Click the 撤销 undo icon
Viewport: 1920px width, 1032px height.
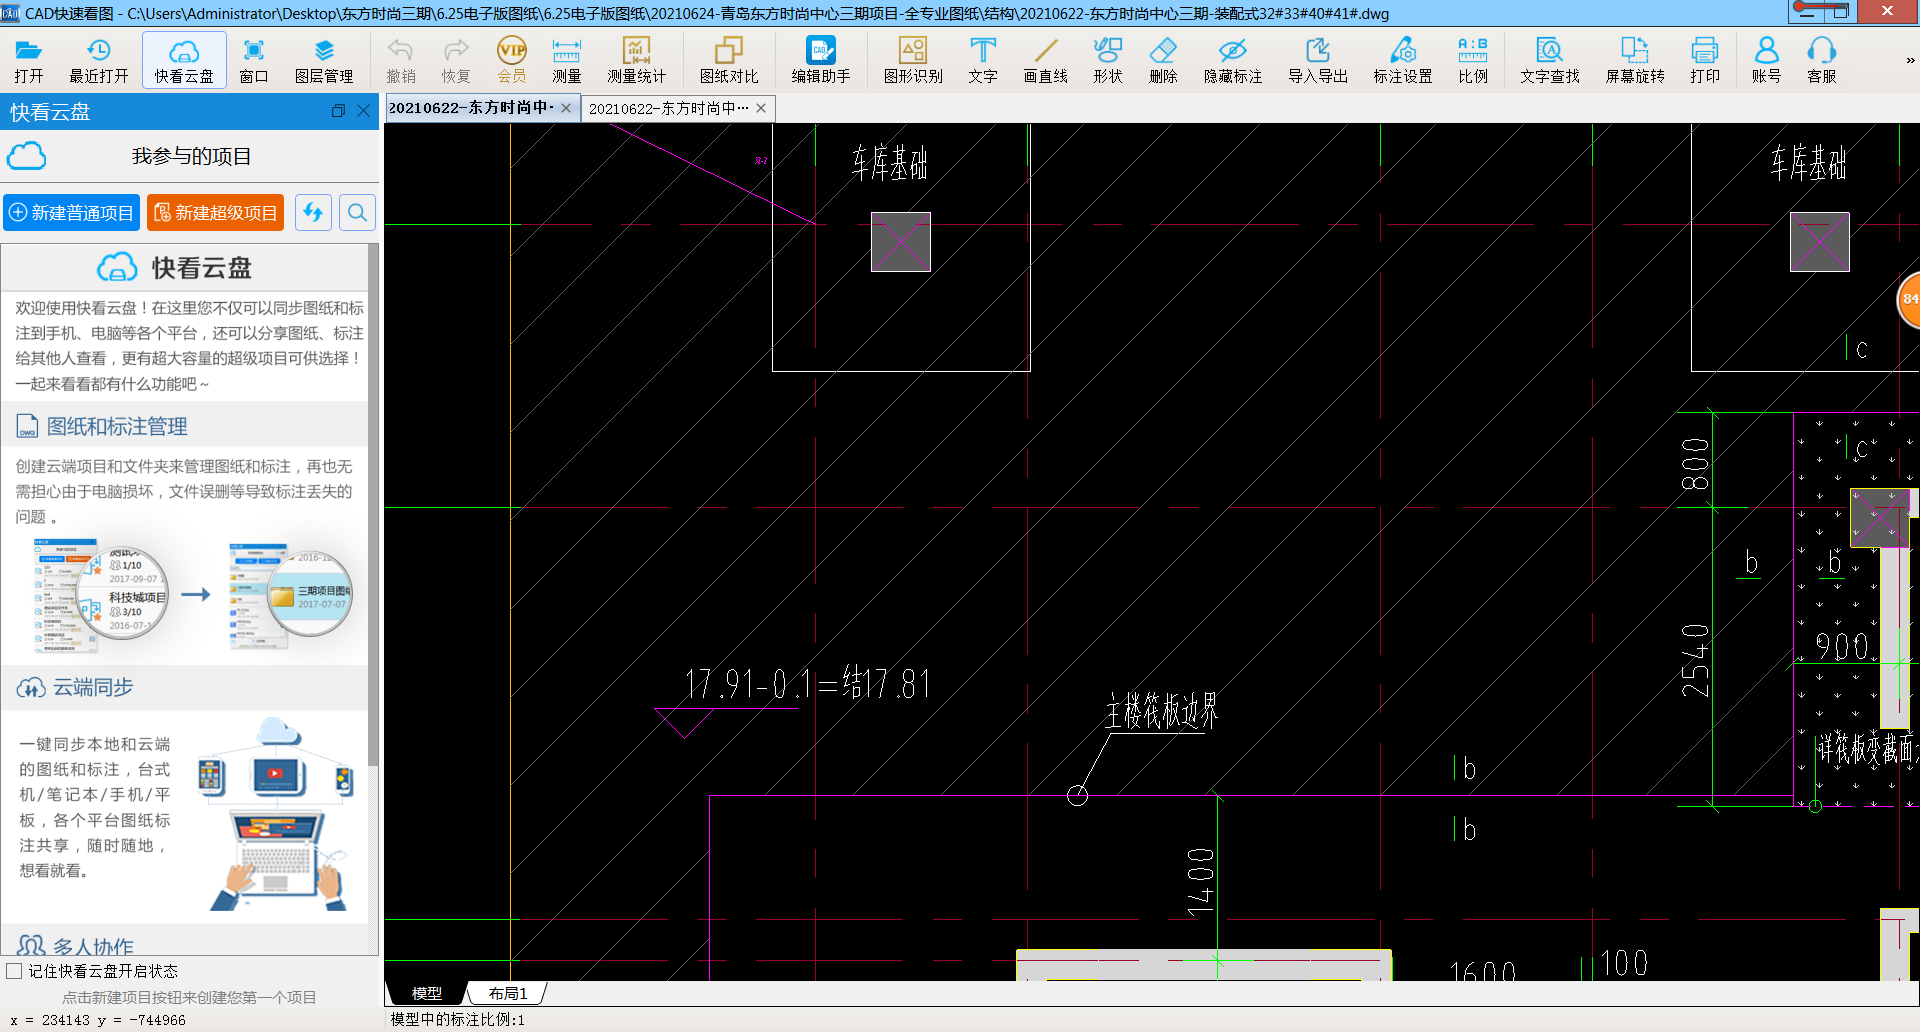click(401, 60)
